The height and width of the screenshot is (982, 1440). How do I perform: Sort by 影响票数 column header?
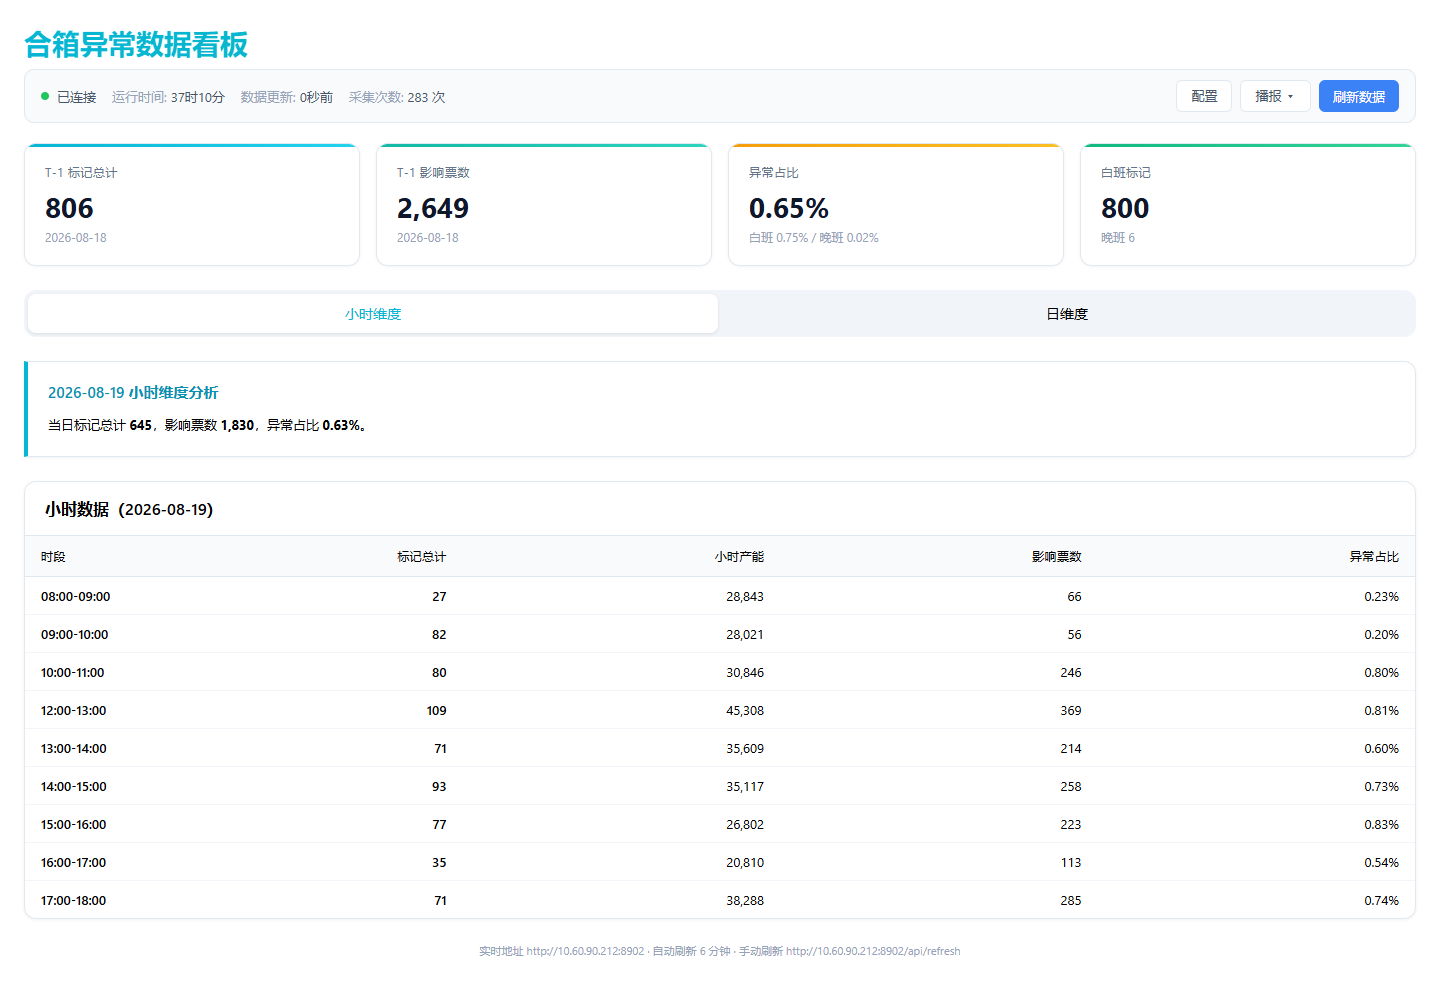(x=1057, y=557)
